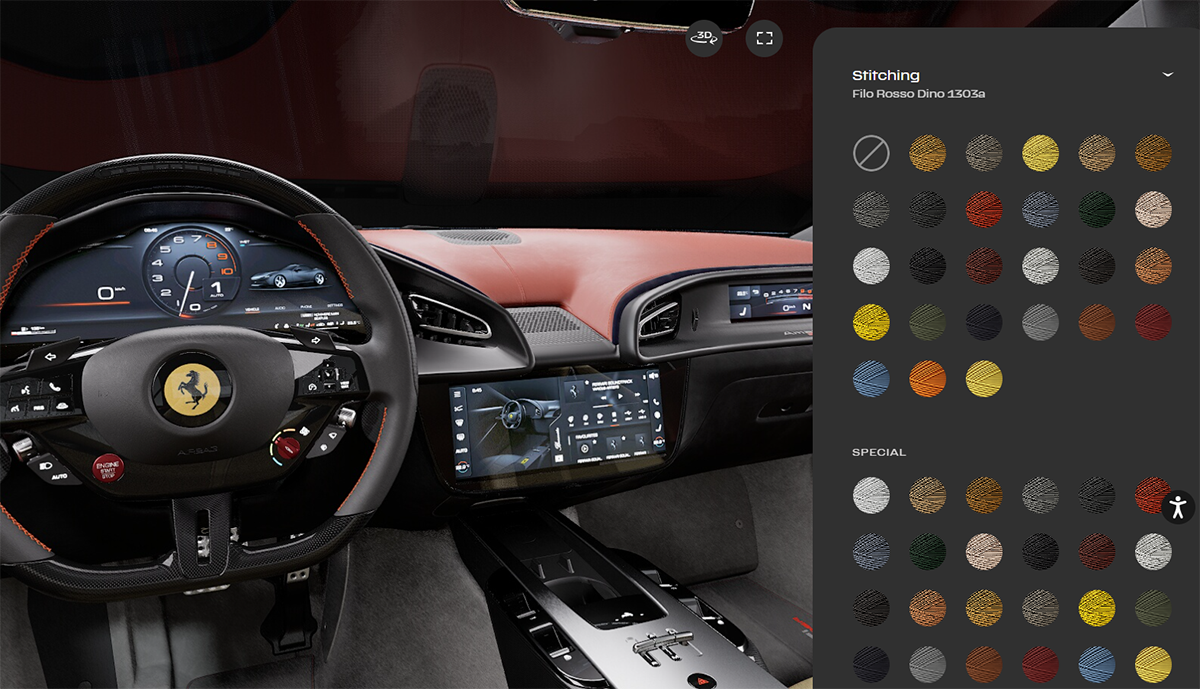Click the Filo Rosso Dino 1303a selection label
Image resolution: width=1200 pixels, height=689 pixels.
919,94
